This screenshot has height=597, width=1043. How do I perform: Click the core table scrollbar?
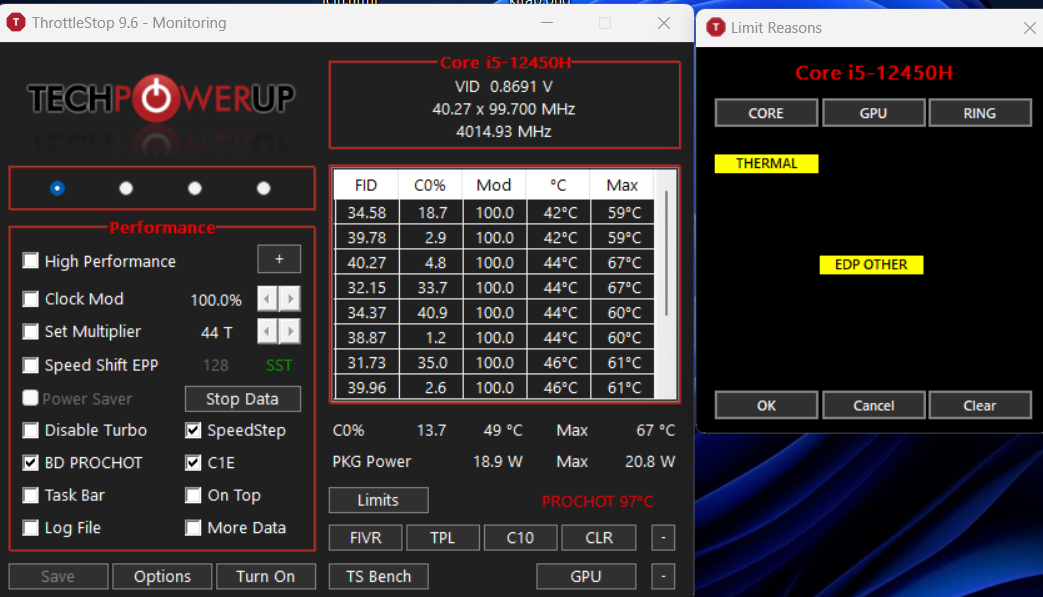667,253
